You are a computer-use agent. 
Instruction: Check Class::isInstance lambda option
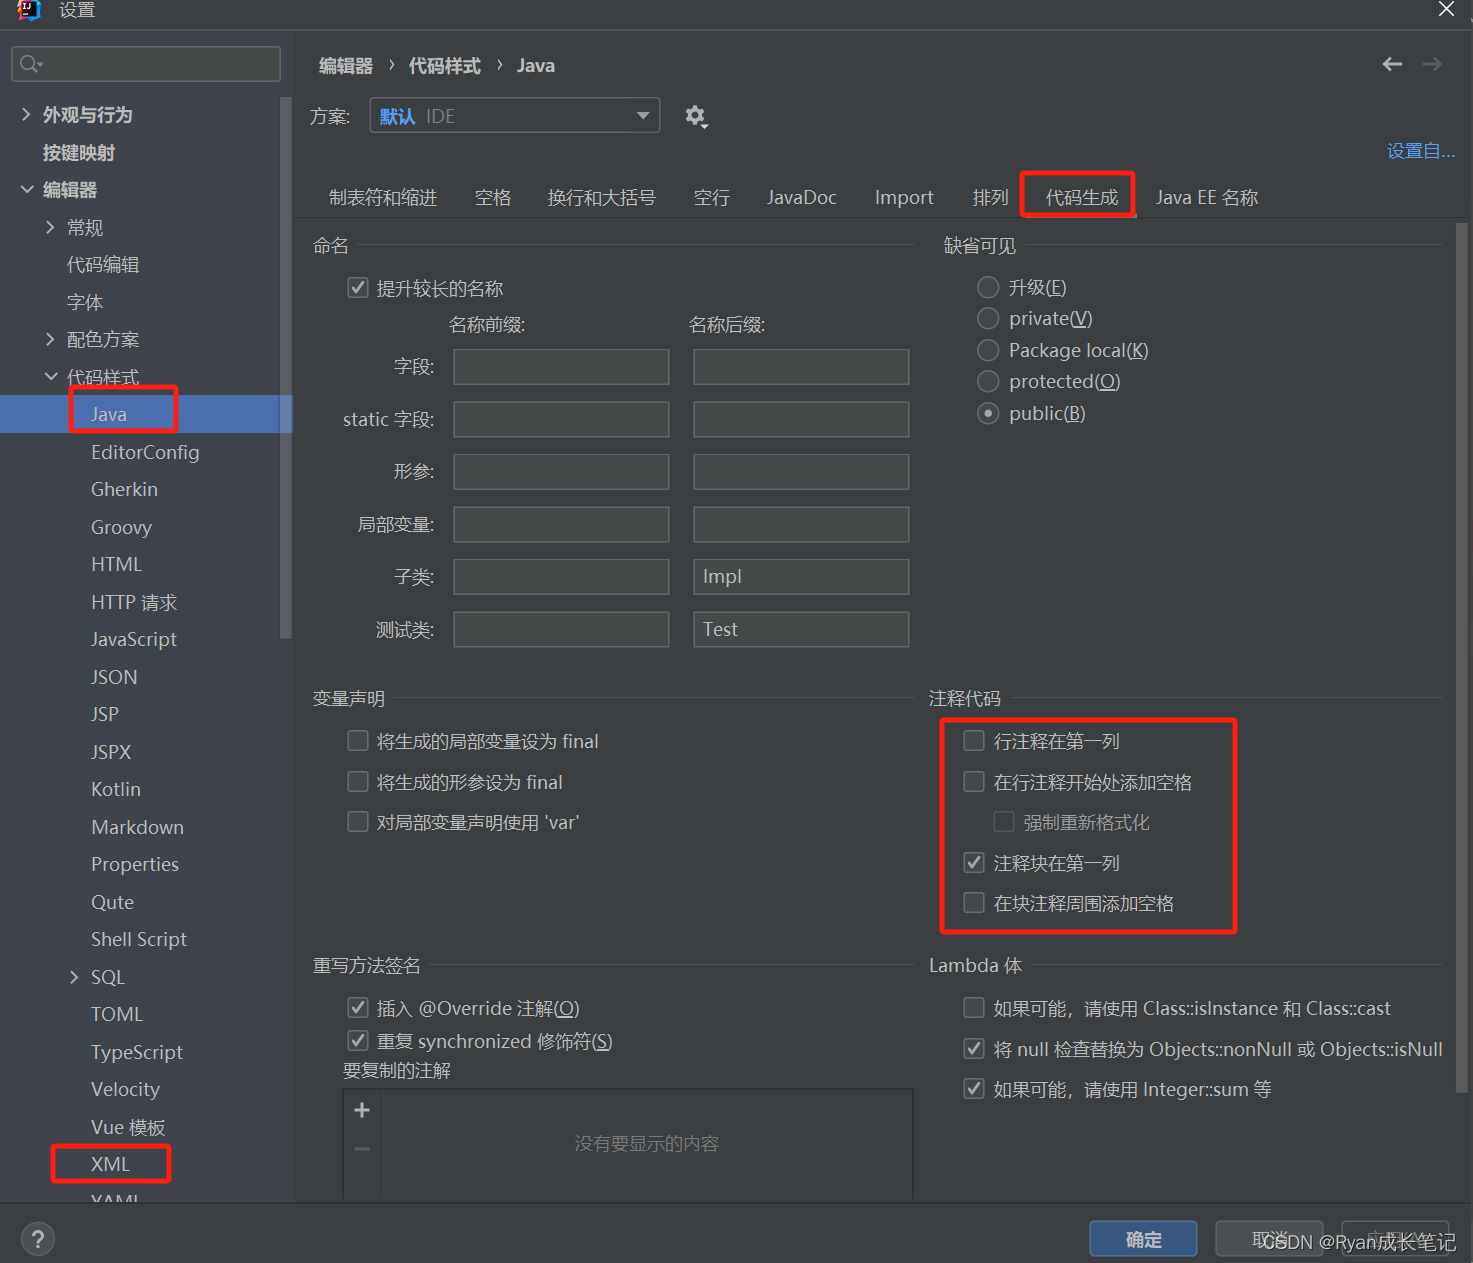click(974, 1008)
